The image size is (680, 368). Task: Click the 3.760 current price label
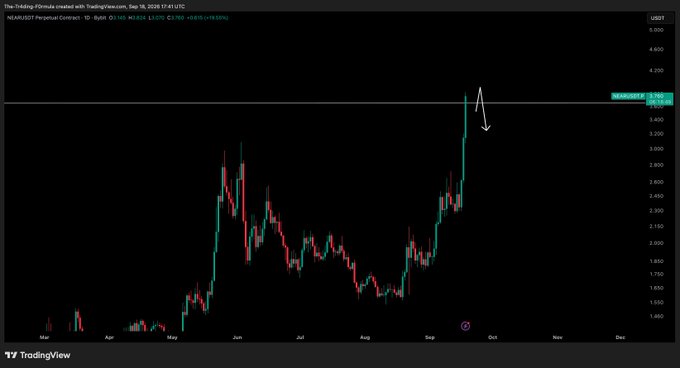click(659, 96)
